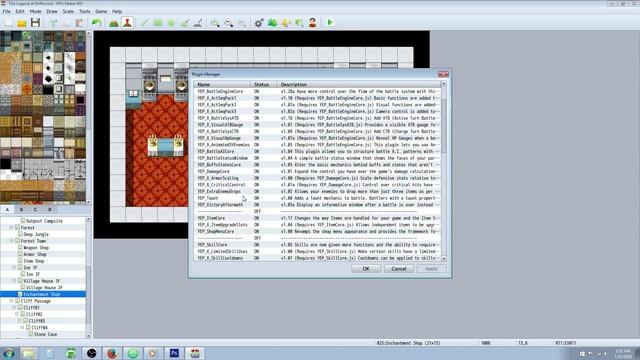Screen dimensions: 640x360
Task: Switch to tileset tab C
Action: 36,209
